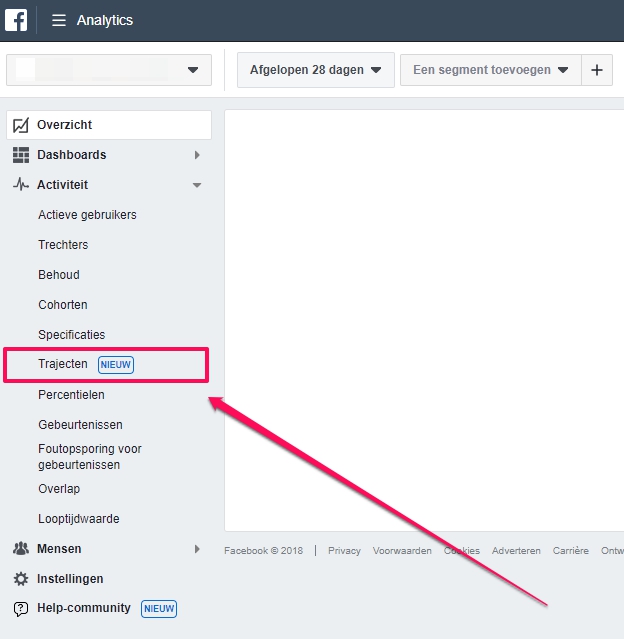Click the Mensen people icon
This screenshot has height=639, width=624.
(x=20, y=549)
